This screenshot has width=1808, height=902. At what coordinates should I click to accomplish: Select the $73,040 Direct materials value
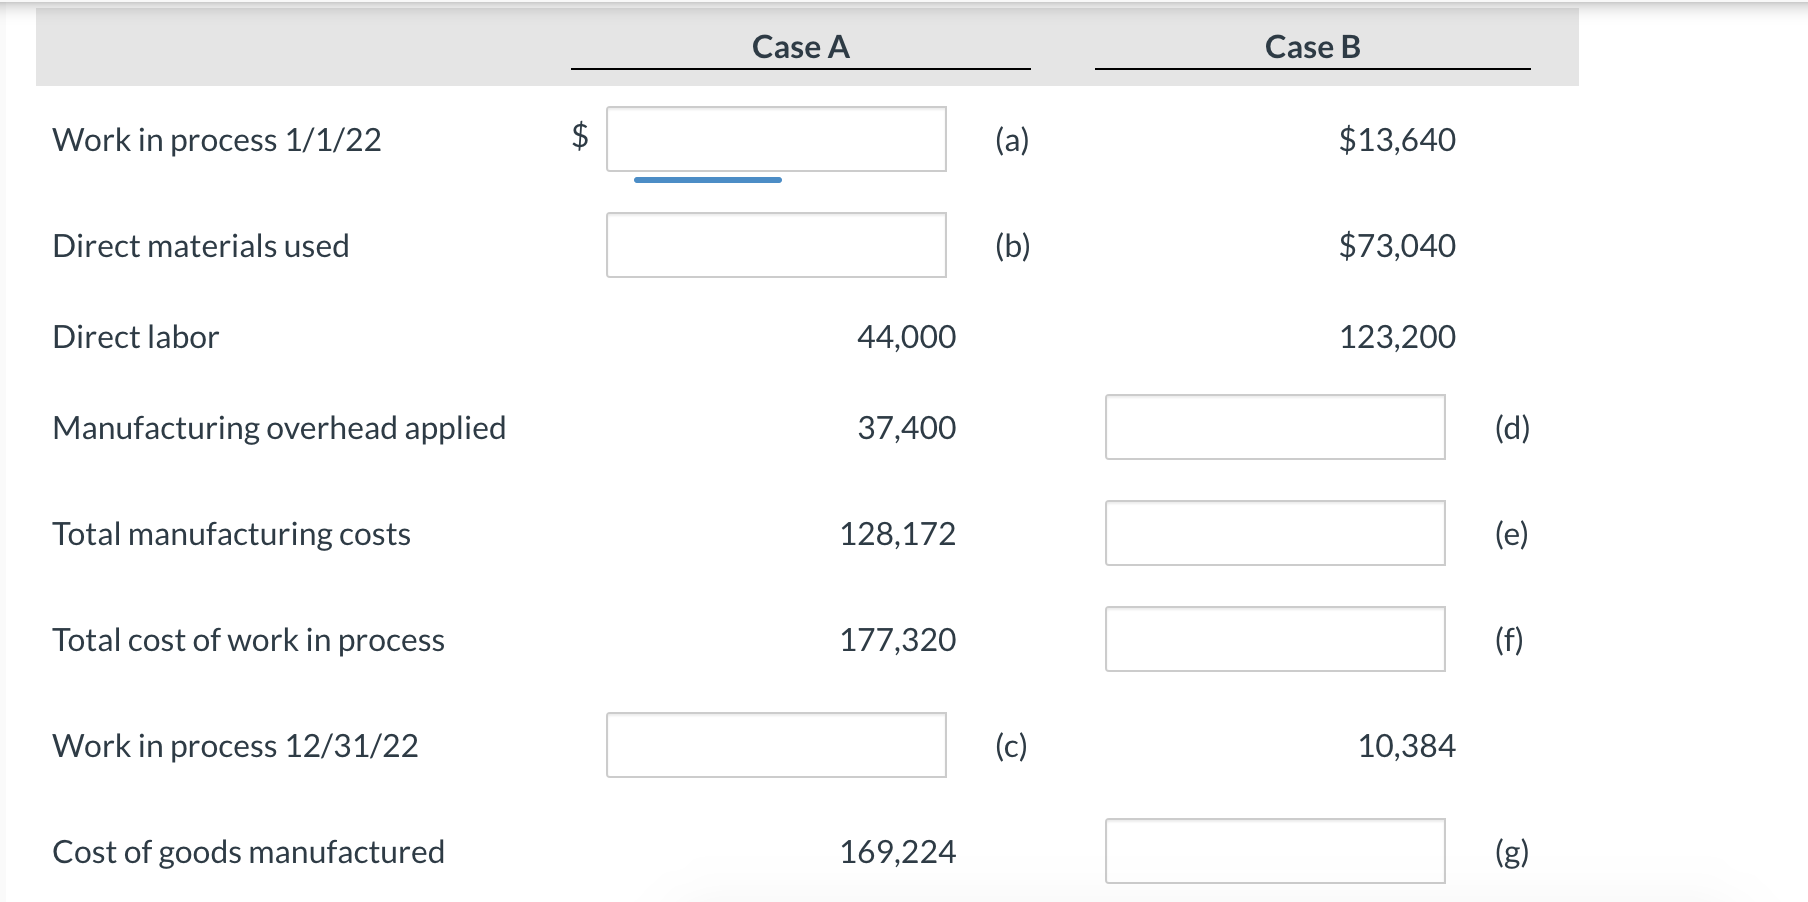(1399, 245)
